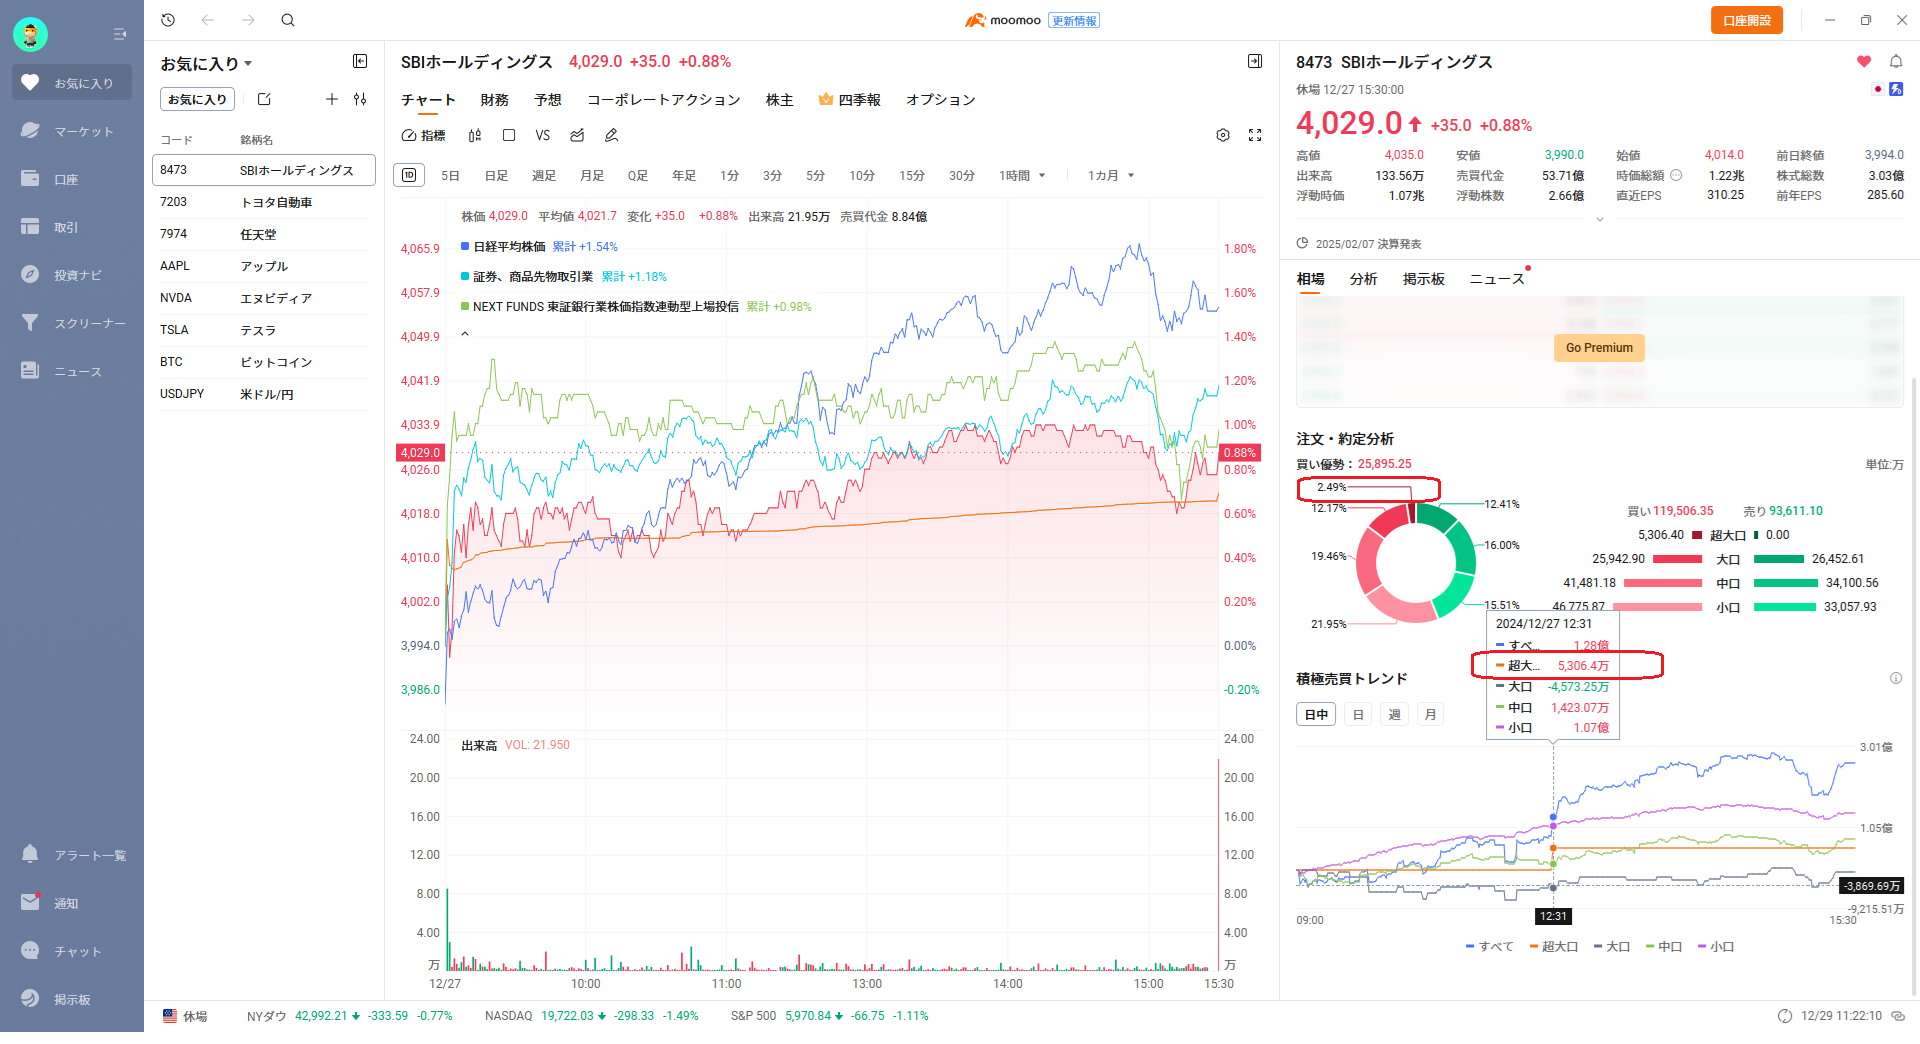Open the history clock icon
1920x1044 pixels.
[168, 20]
